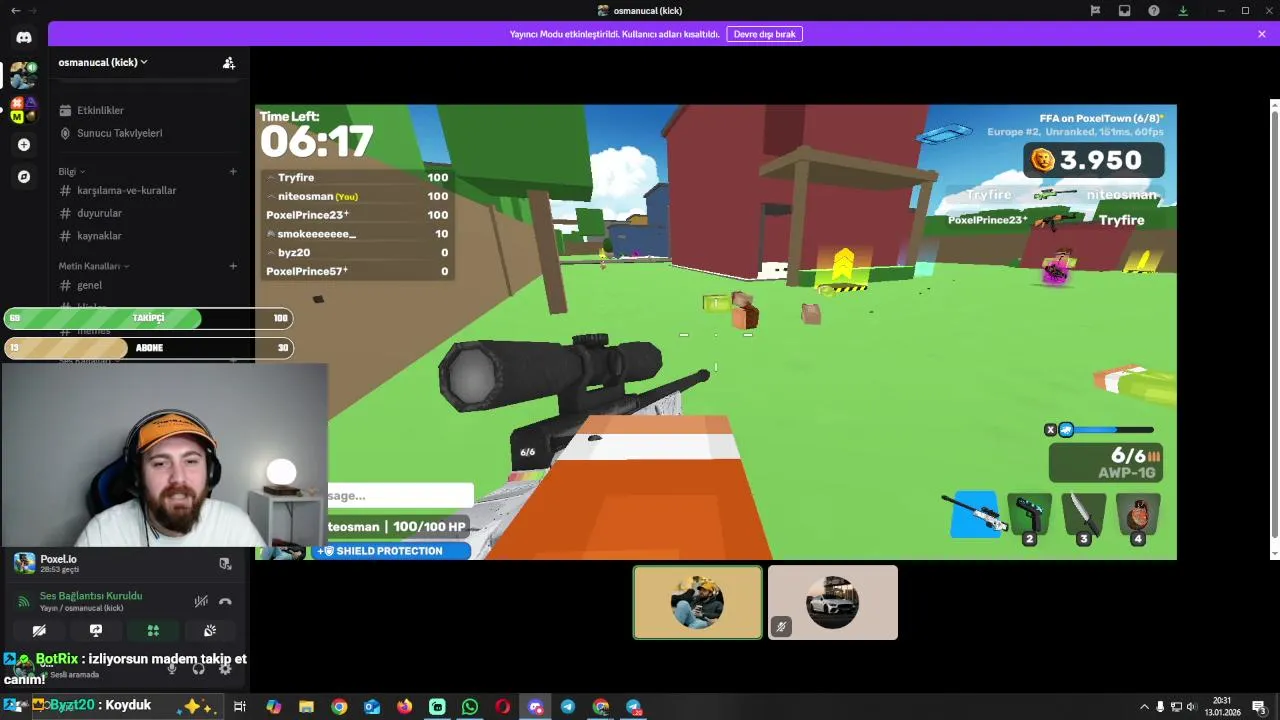Dismiss the purple streamer mode banner
Image resolution: width=1280 pixels, height=720 pixels.
coord(1262,34)
